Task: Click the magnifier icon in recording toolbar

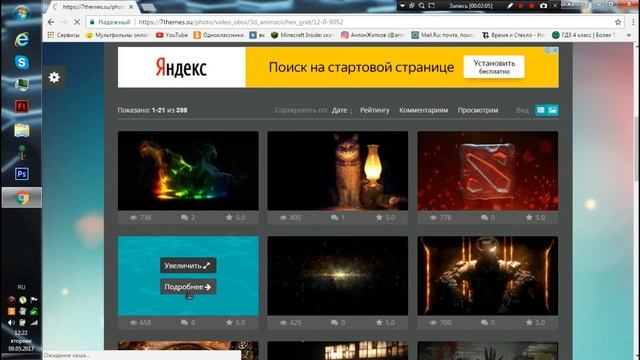Action: click(x=422, y=6)
